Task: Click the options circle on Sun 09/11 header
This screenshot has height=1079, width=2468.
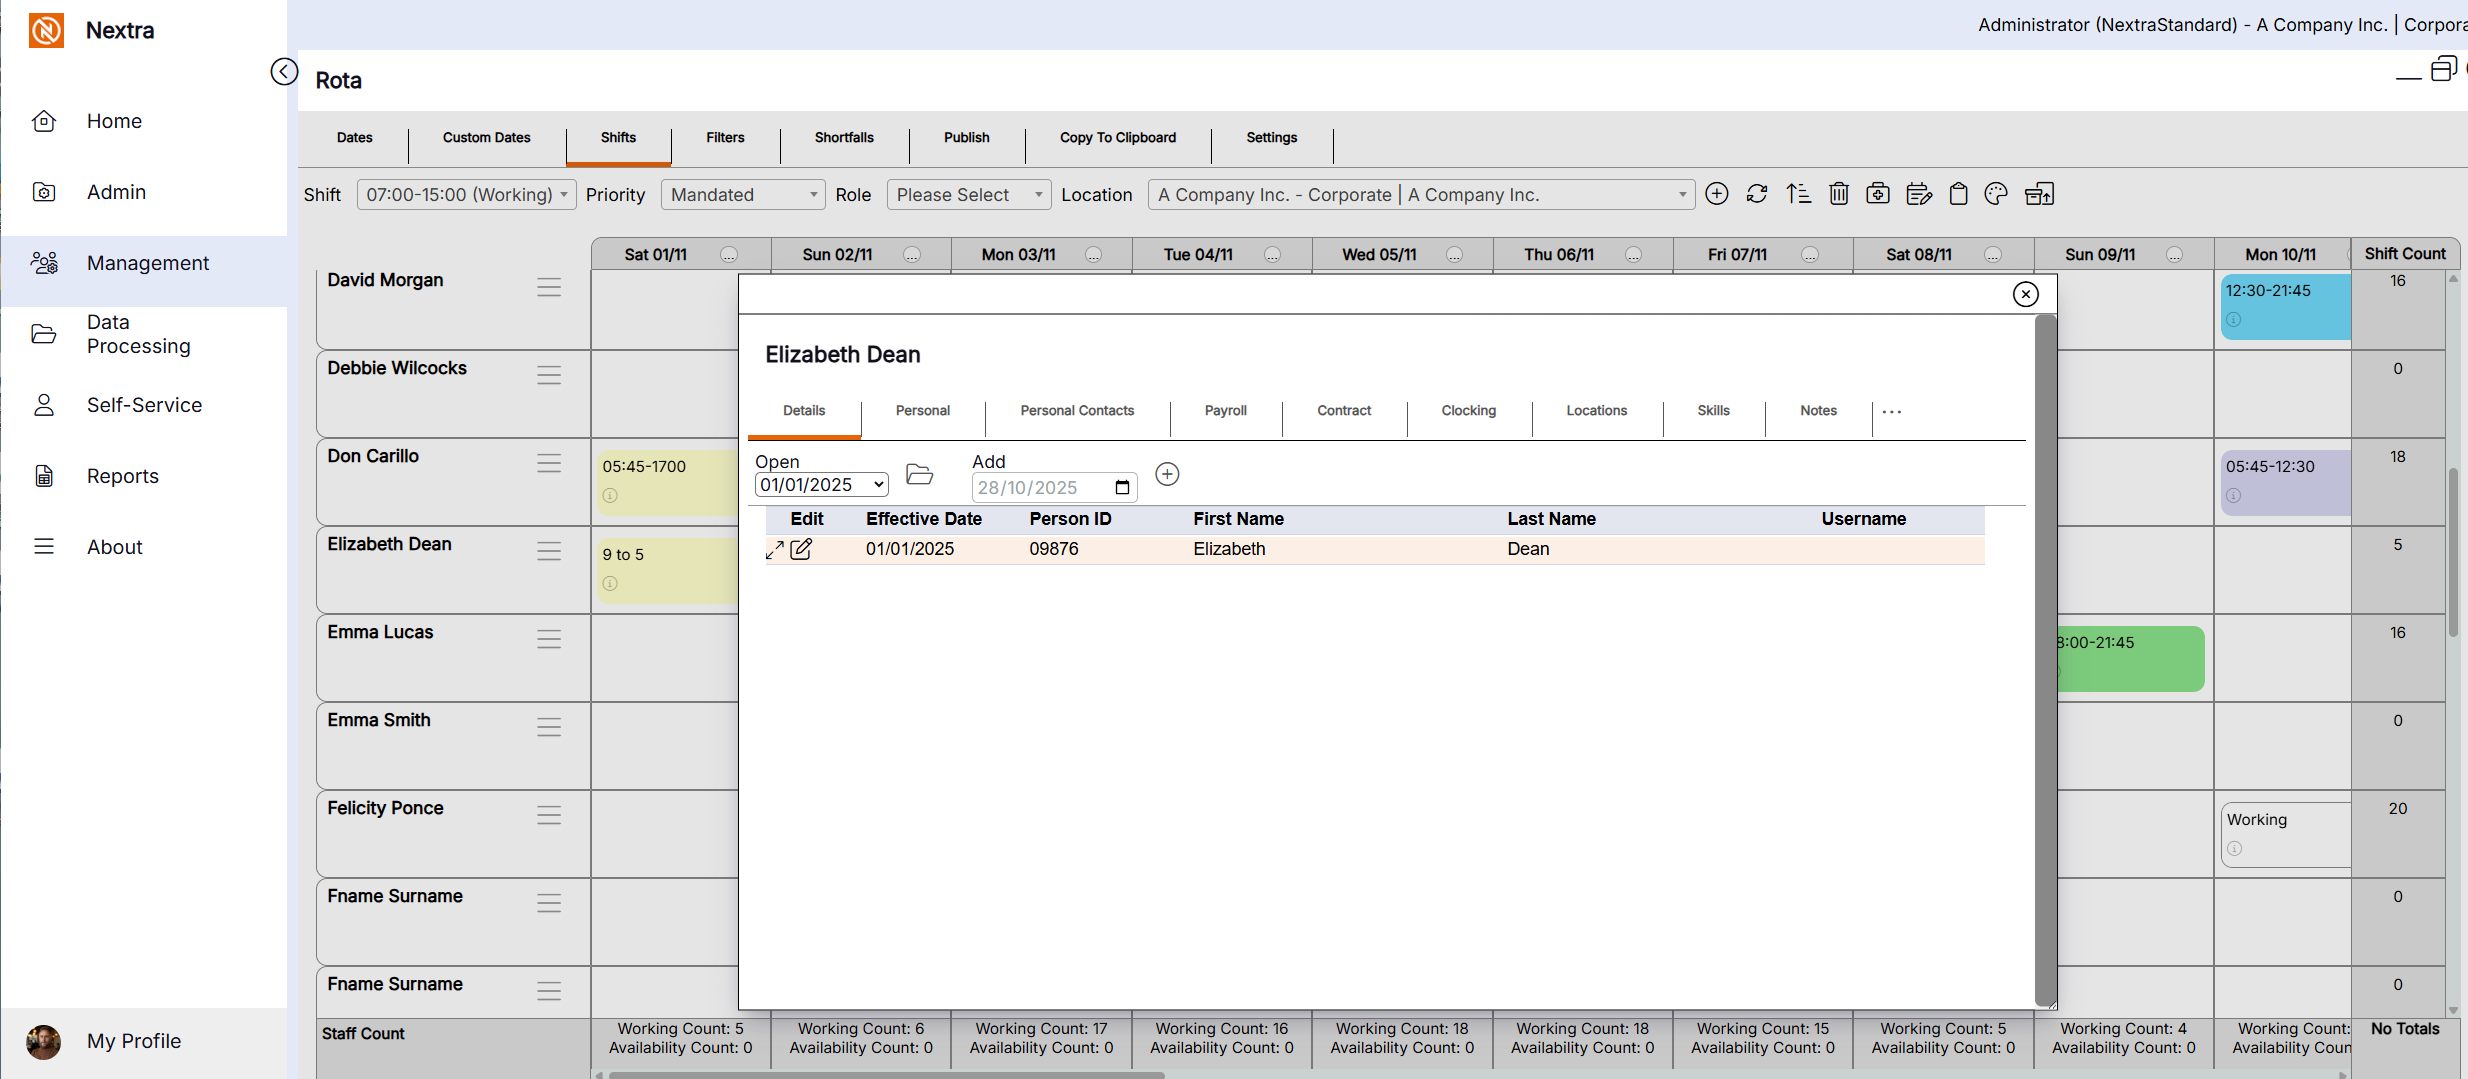Action: tap(2174, 255)
